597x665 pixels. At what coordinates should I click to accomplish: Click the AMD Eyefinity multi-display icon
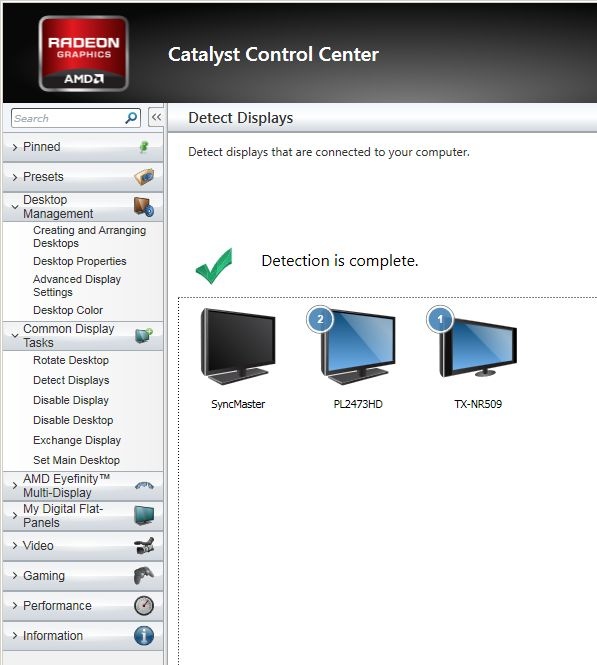(144, 486)
